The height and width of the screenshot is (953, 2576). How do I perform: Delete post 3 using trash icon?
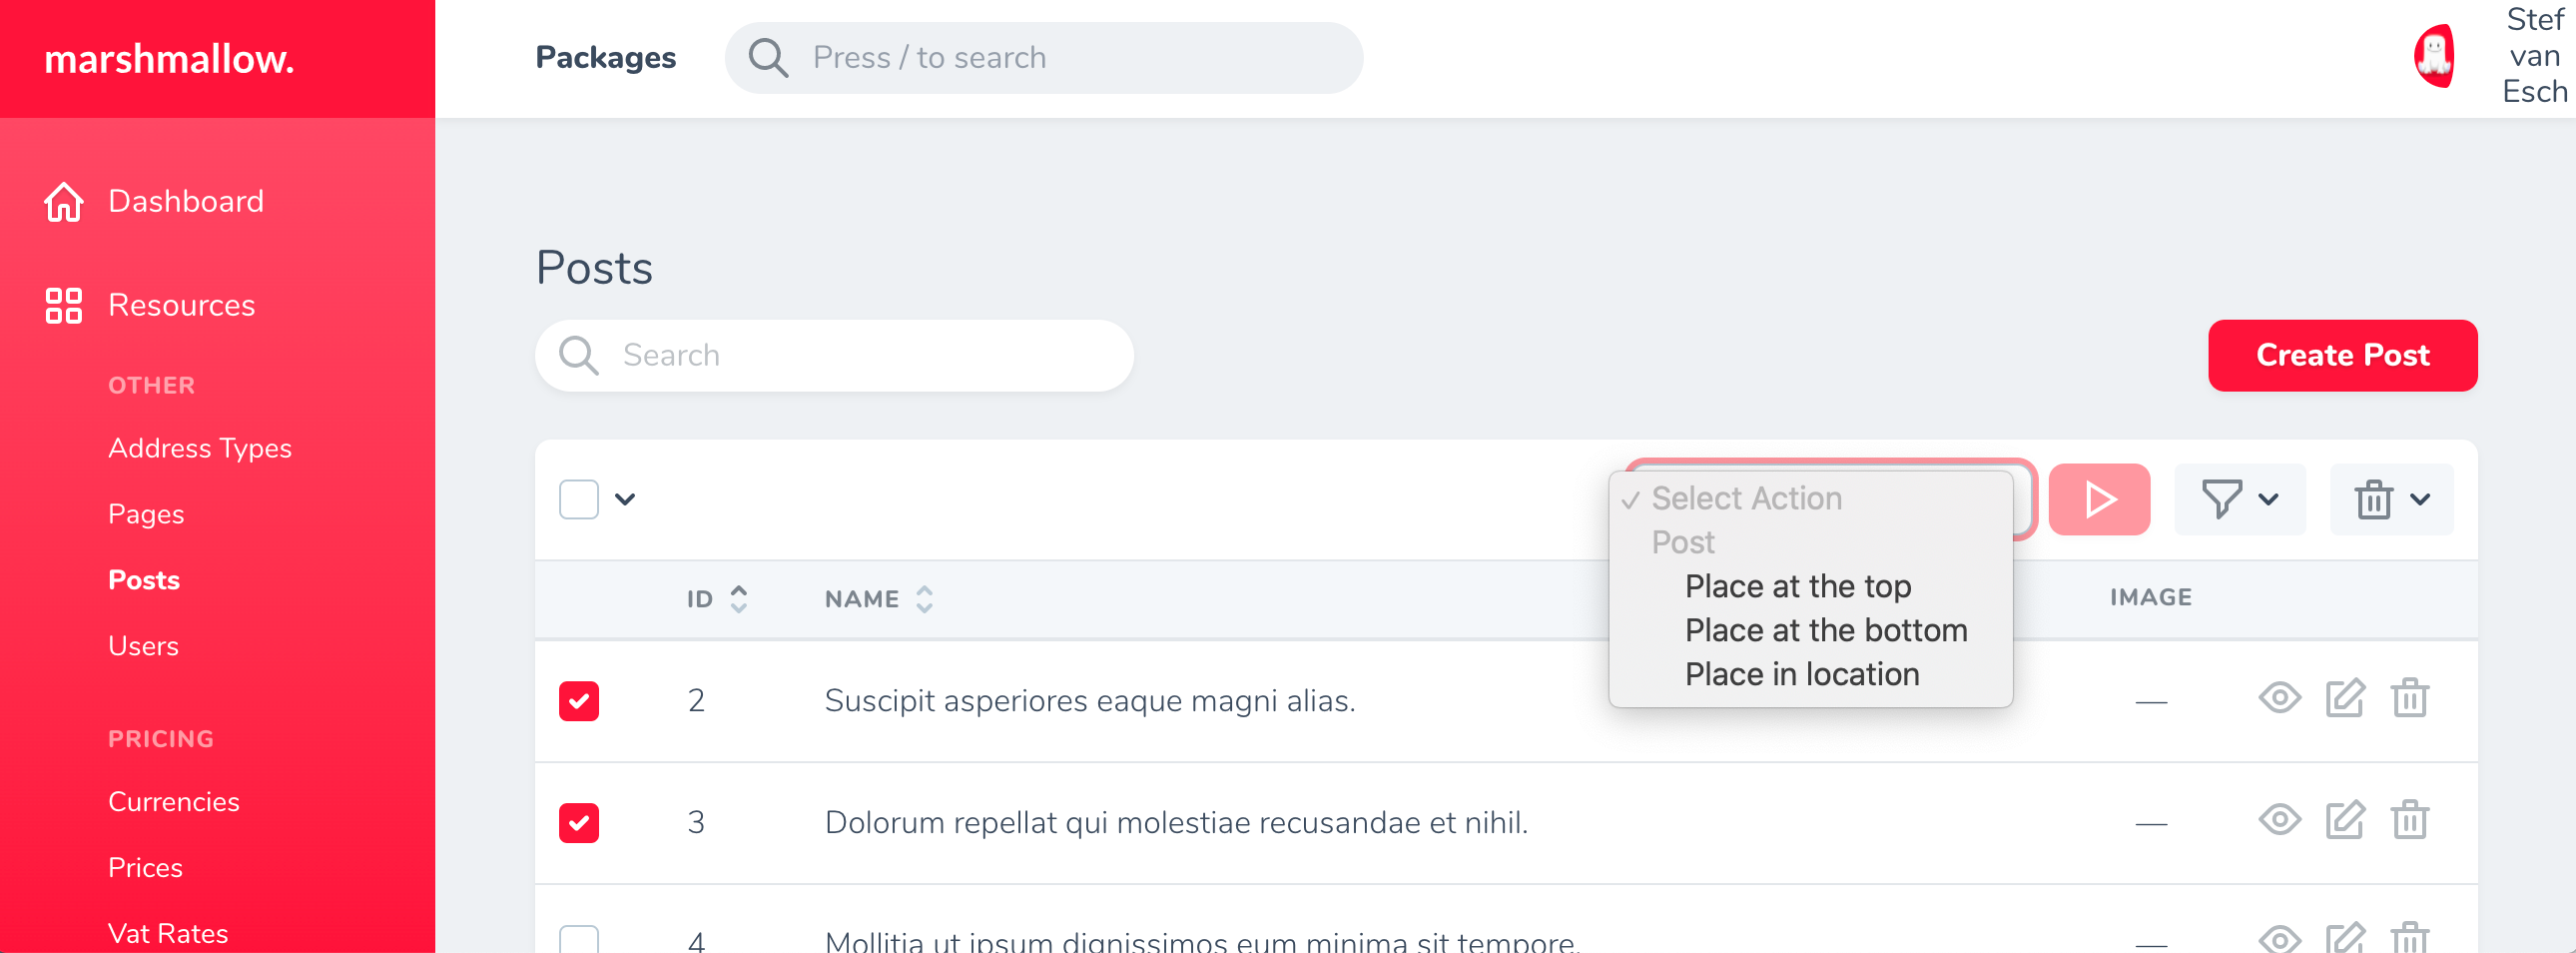(x=2409, y=821)
